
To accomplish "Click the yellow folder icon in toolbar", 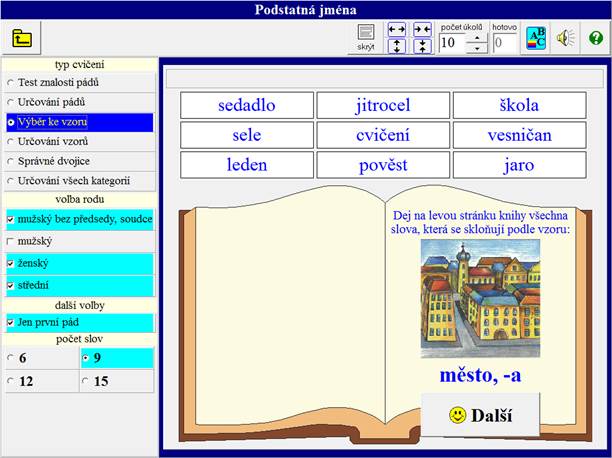I will point(22,39).
